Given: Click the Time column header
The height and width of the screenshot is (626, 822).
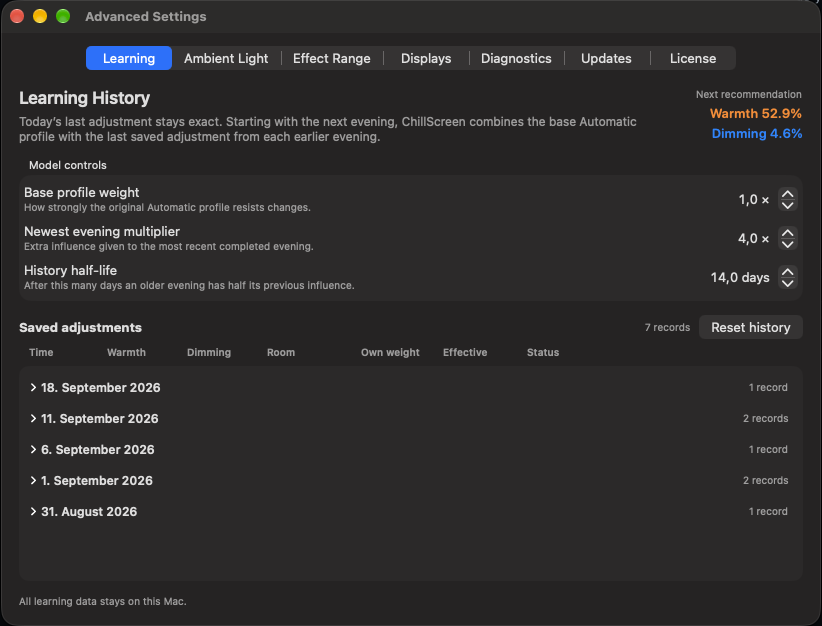Looking at the screenshot, I should (41, 352).
